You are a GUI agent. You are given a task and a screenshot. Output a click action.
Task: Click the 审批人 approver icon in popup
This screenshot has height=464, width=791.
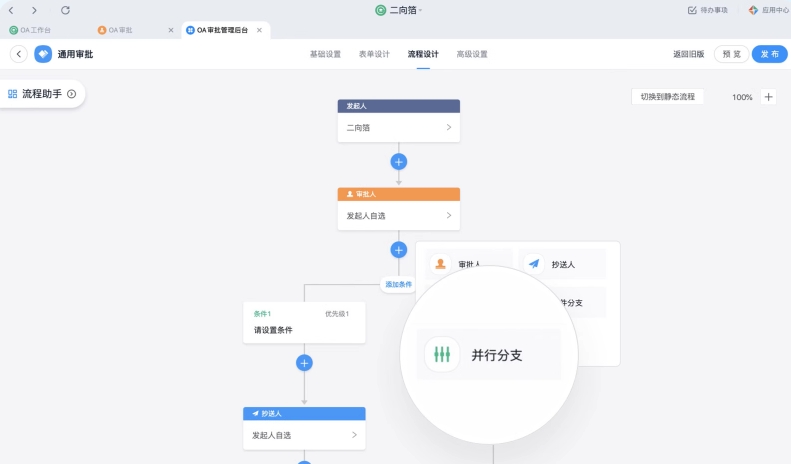click(441, 264)
